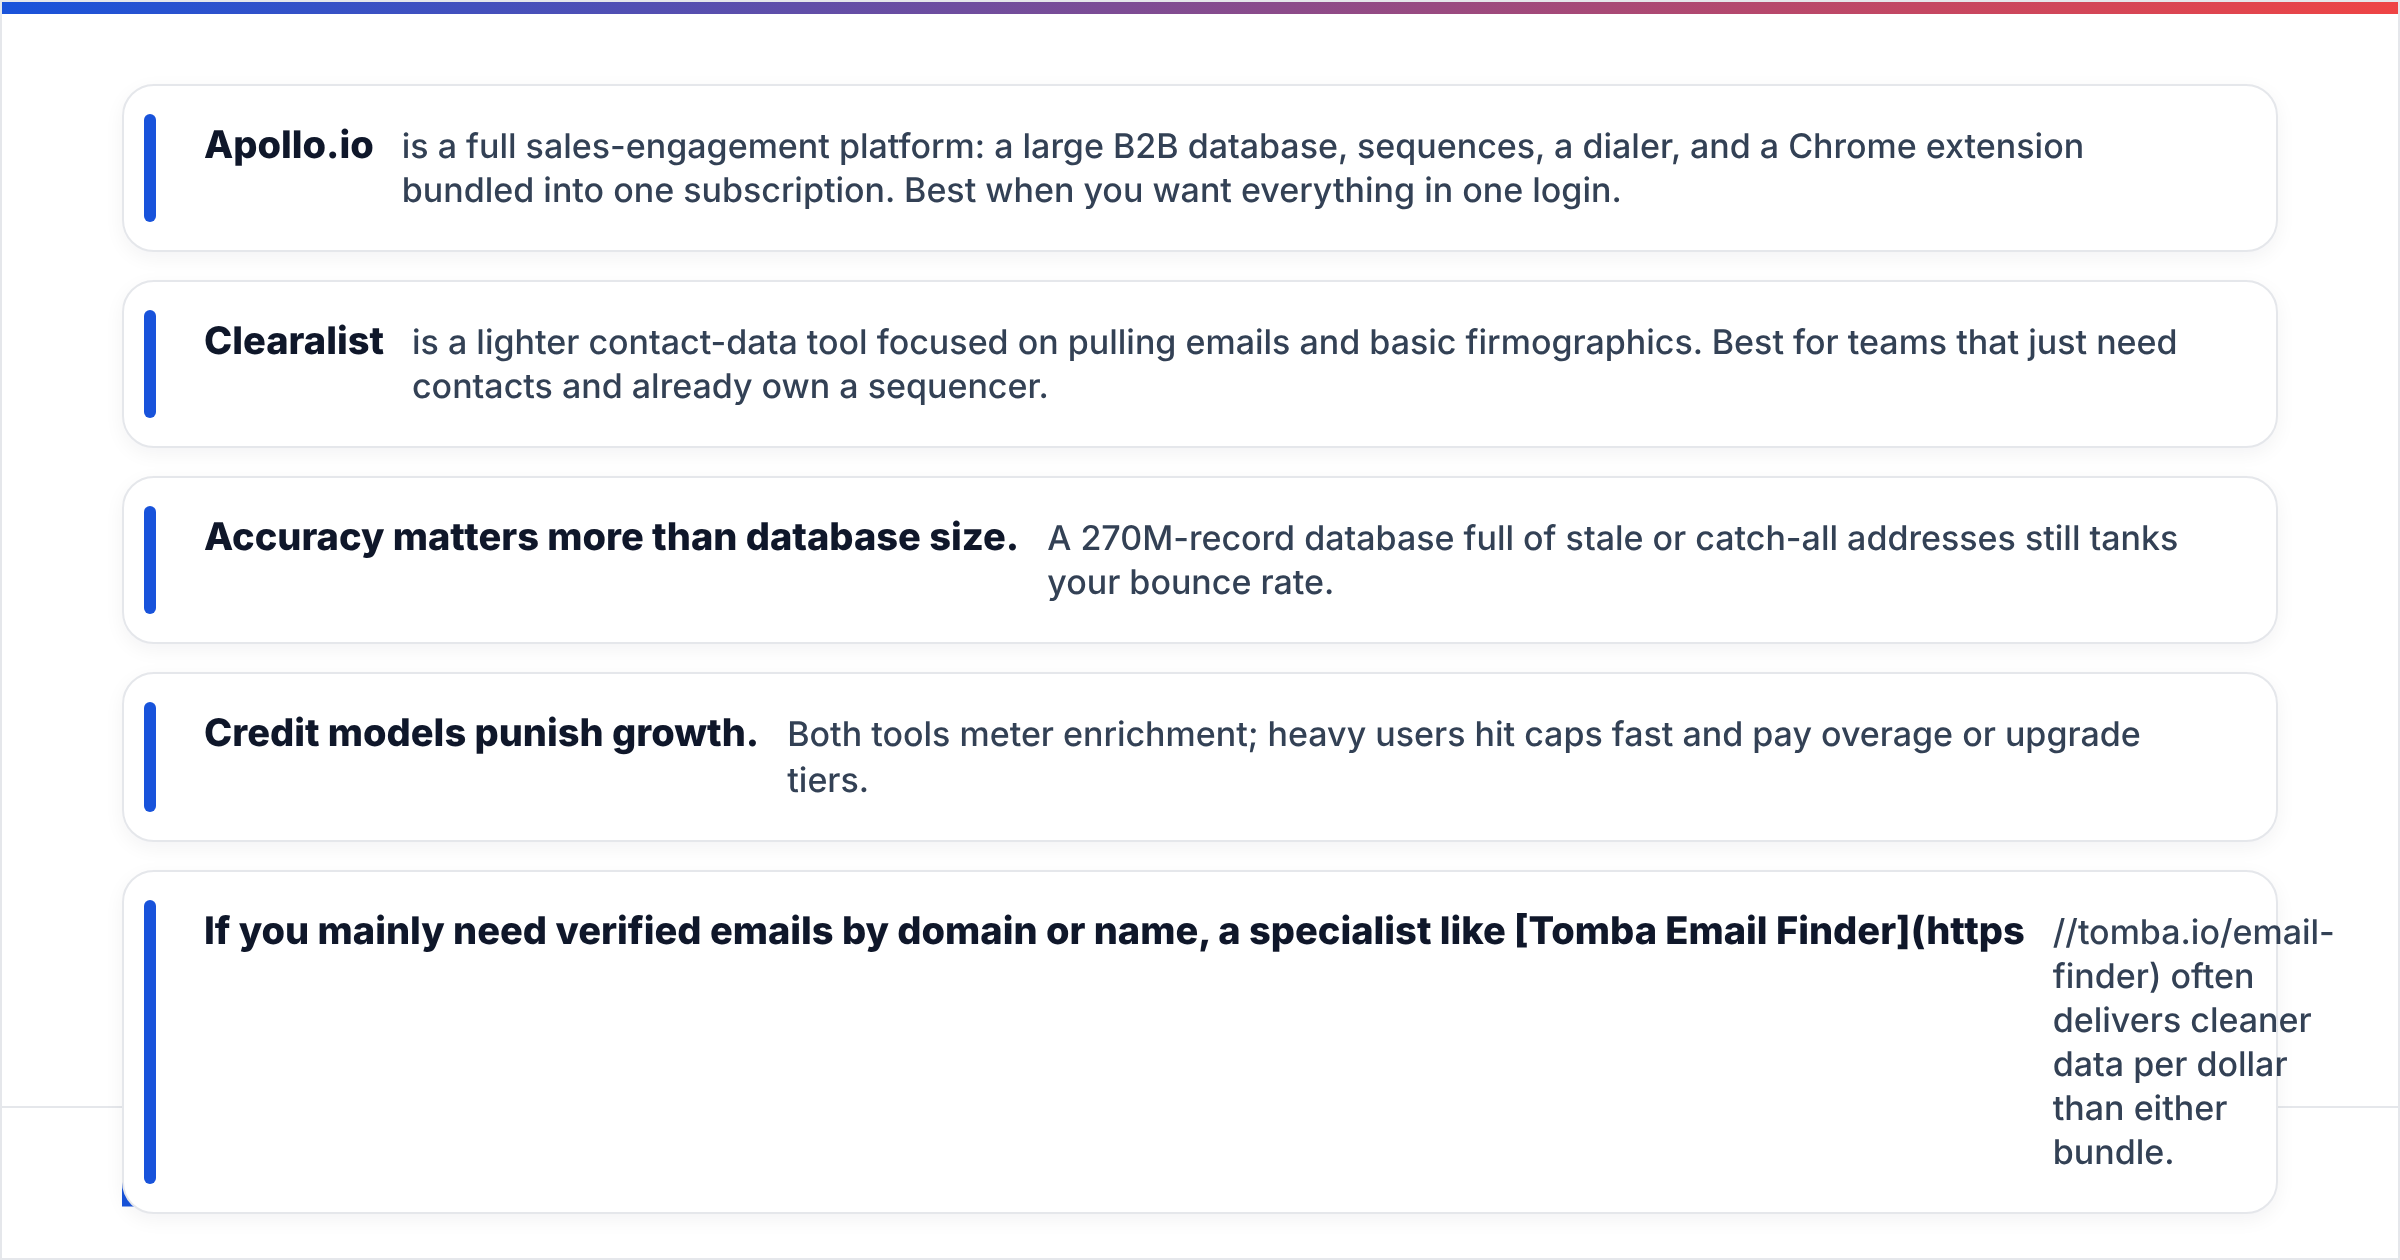Click the blue accent bar of Accuracy card
Image resolution: width=2400 pixels, height=1260 pixels.
coord(150,560)
